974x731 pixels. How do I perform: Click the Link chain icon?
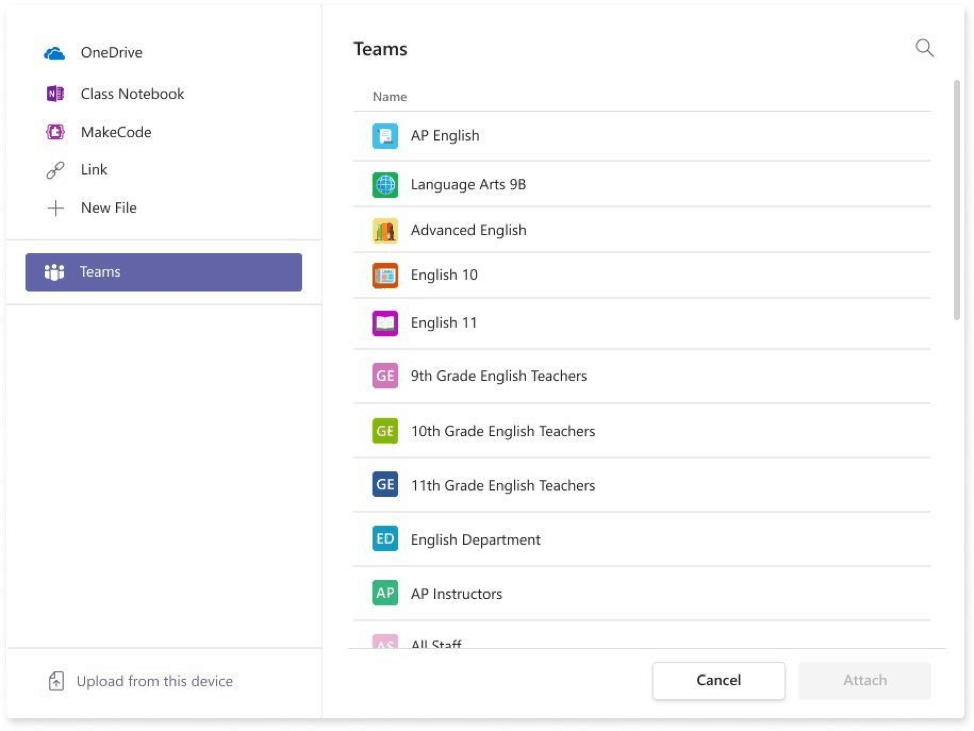pyautogui.click(x=55, y=170)
